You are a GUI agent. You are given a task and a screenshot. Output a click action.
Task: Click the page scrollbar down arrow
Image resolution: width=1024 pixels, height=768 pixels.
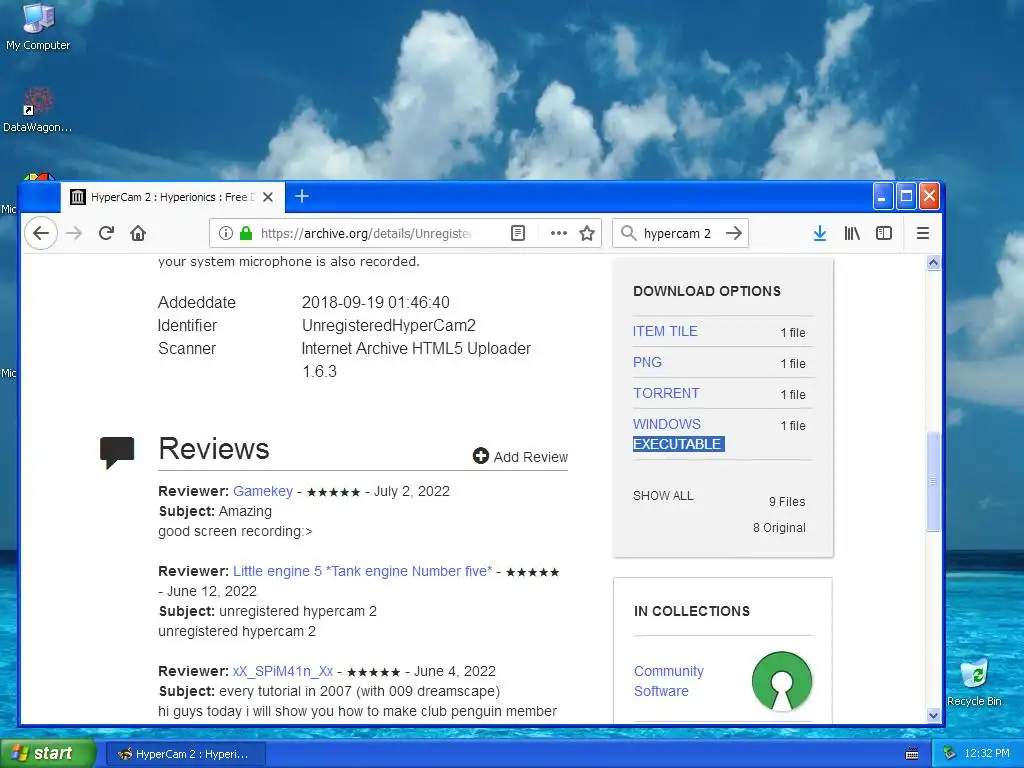pos(933,715)
